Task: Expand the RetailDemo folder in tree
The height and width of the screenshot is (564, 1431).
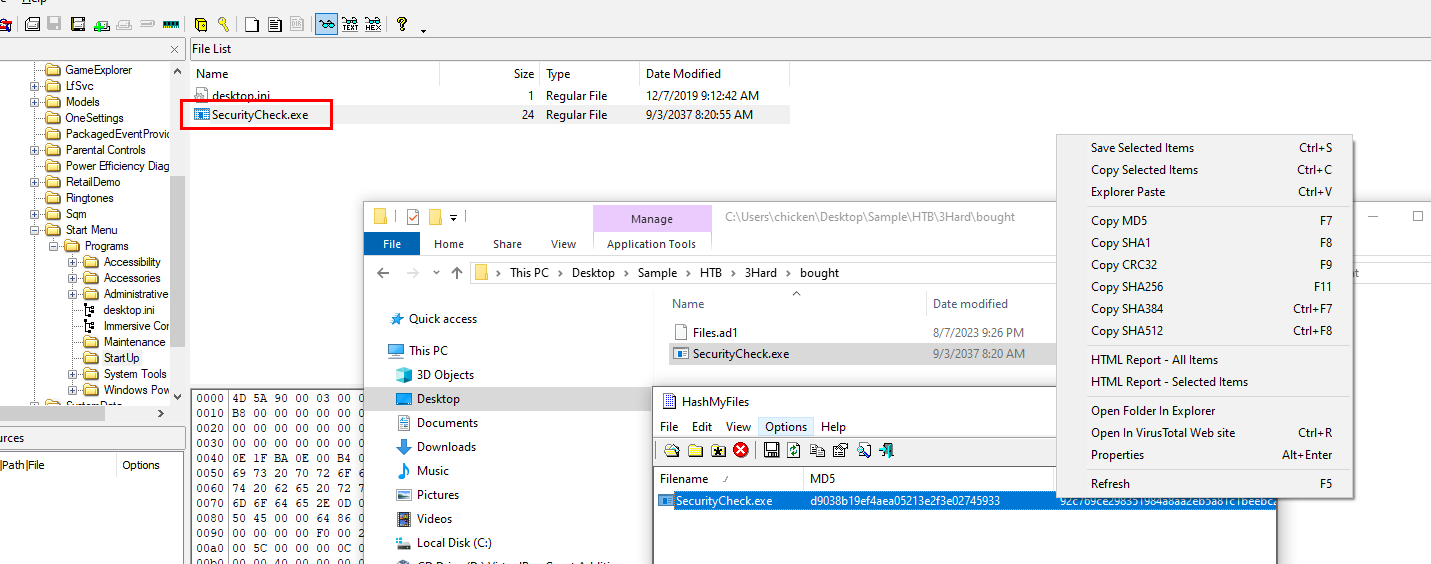Action: (35, 182)
